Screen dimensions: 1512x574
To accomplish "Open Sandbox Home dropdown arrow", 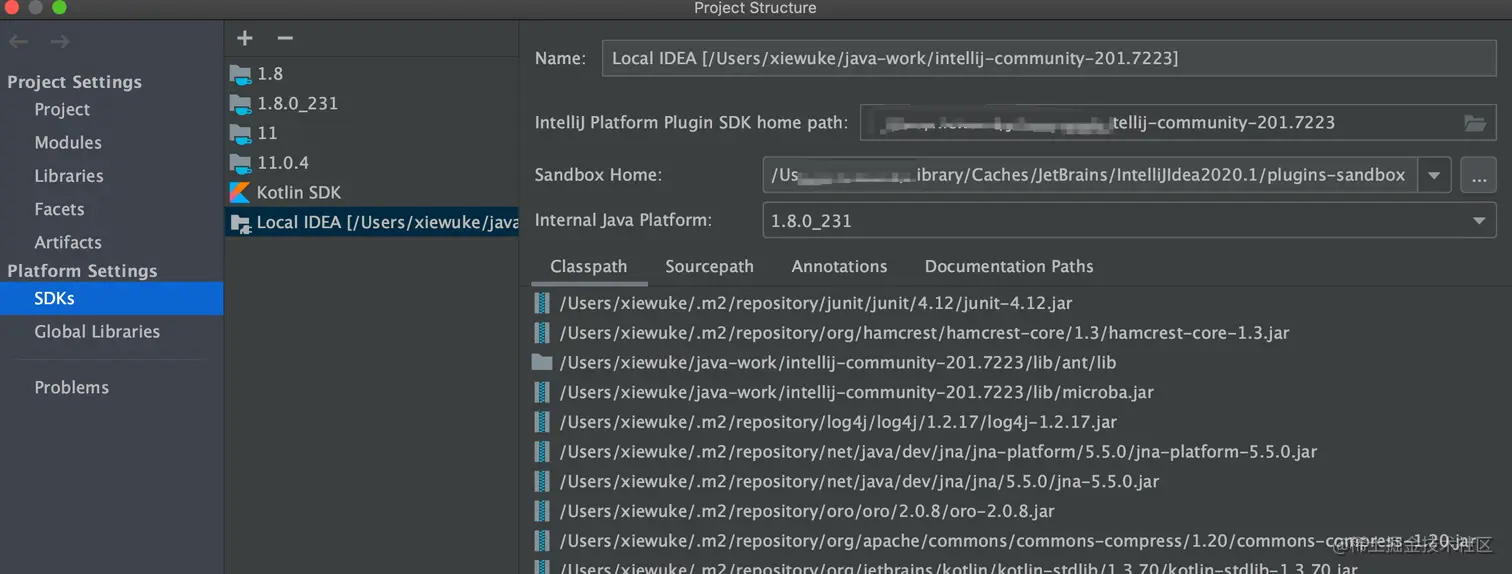I will 1433,175.
